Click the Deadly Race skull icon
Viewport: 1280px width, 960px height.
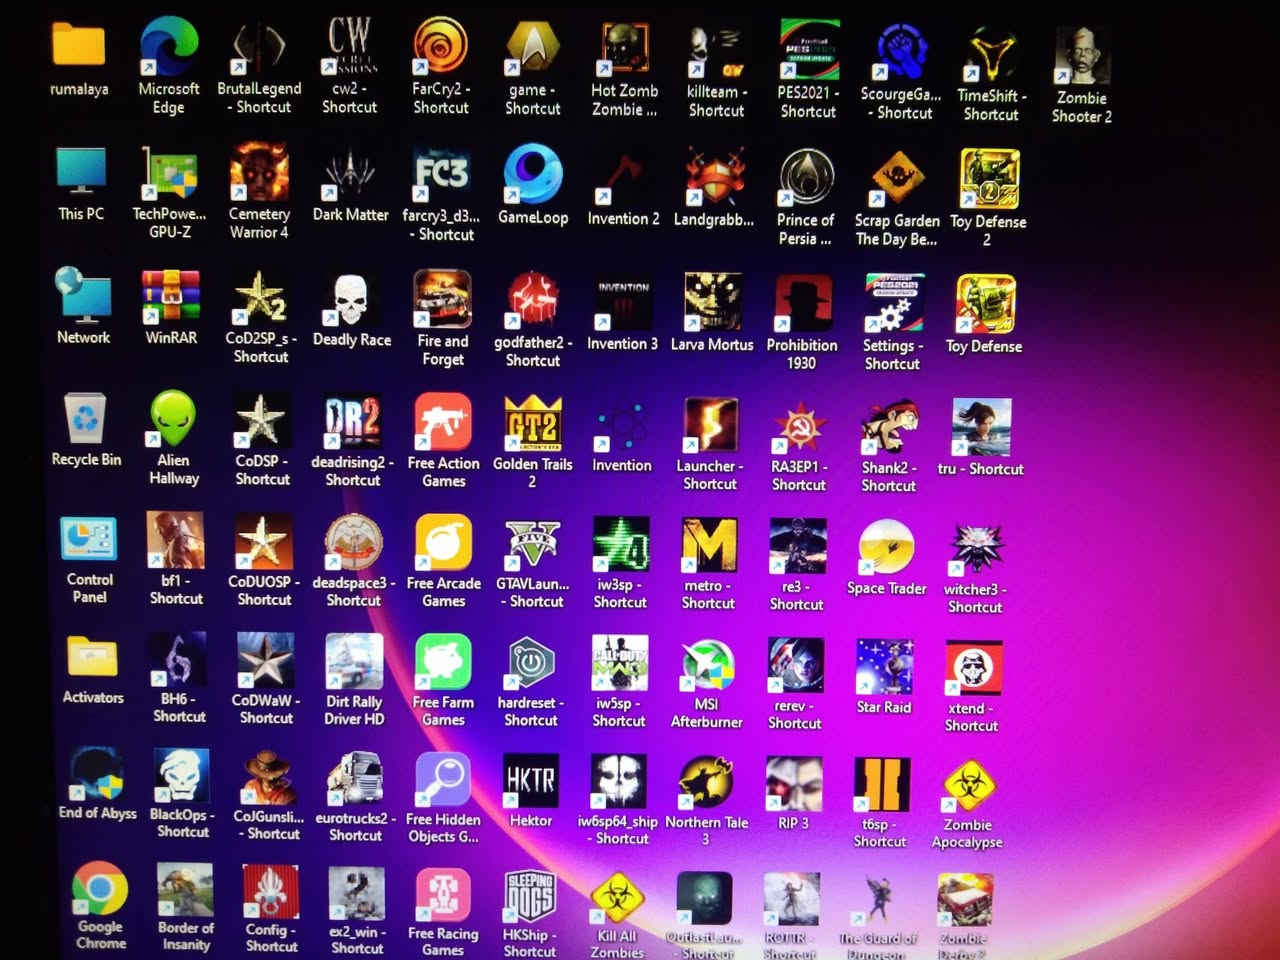tap(351, 300)
